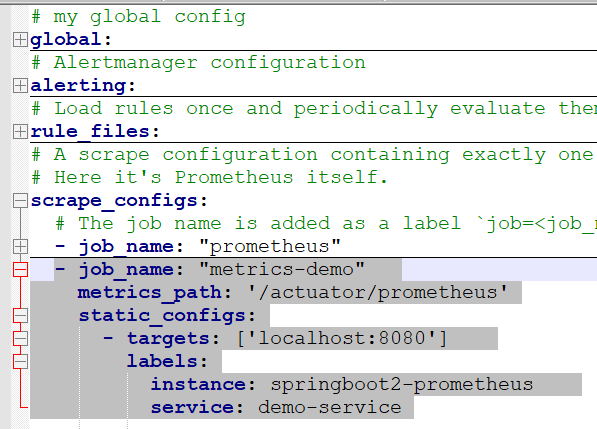Expand the prometheus job_name fold

point(20,246)
